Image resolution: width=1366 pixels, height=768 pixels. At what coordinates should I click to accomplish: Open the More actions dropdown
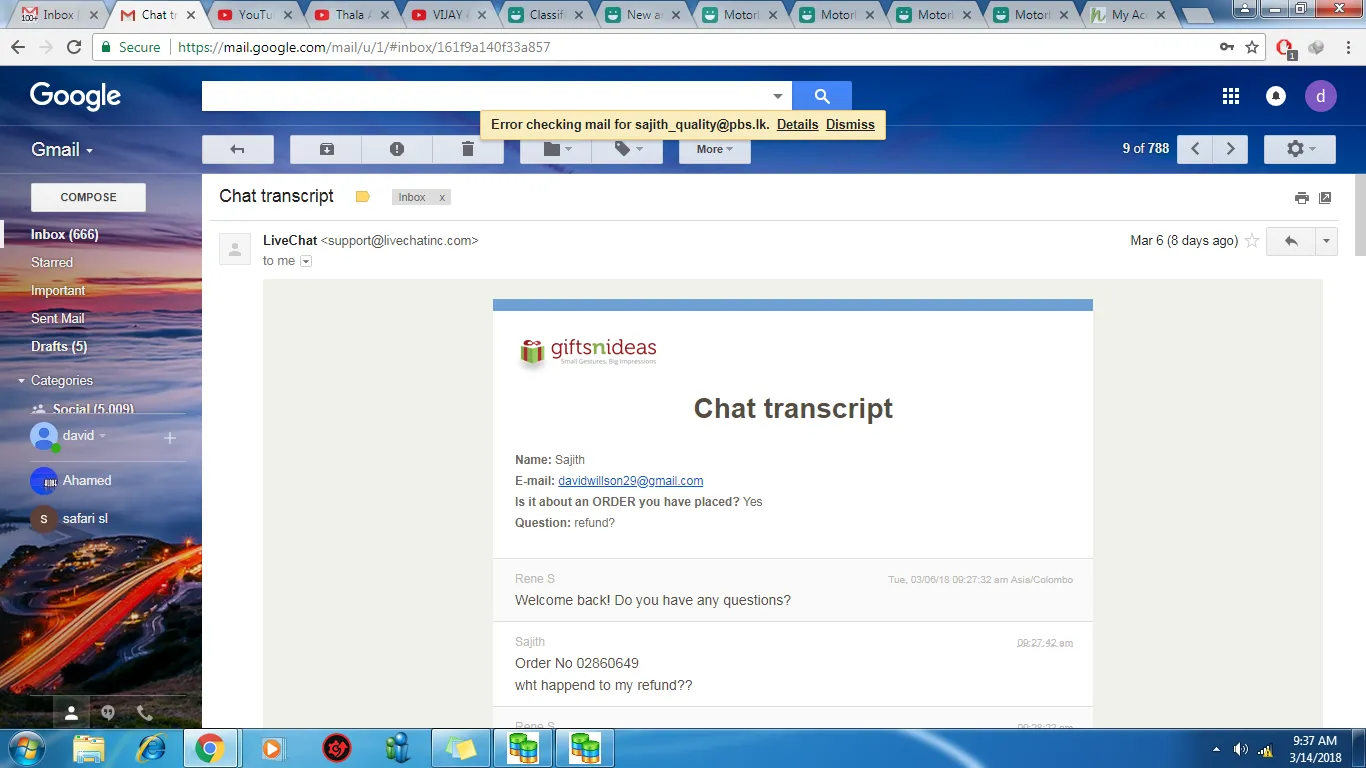715,149
